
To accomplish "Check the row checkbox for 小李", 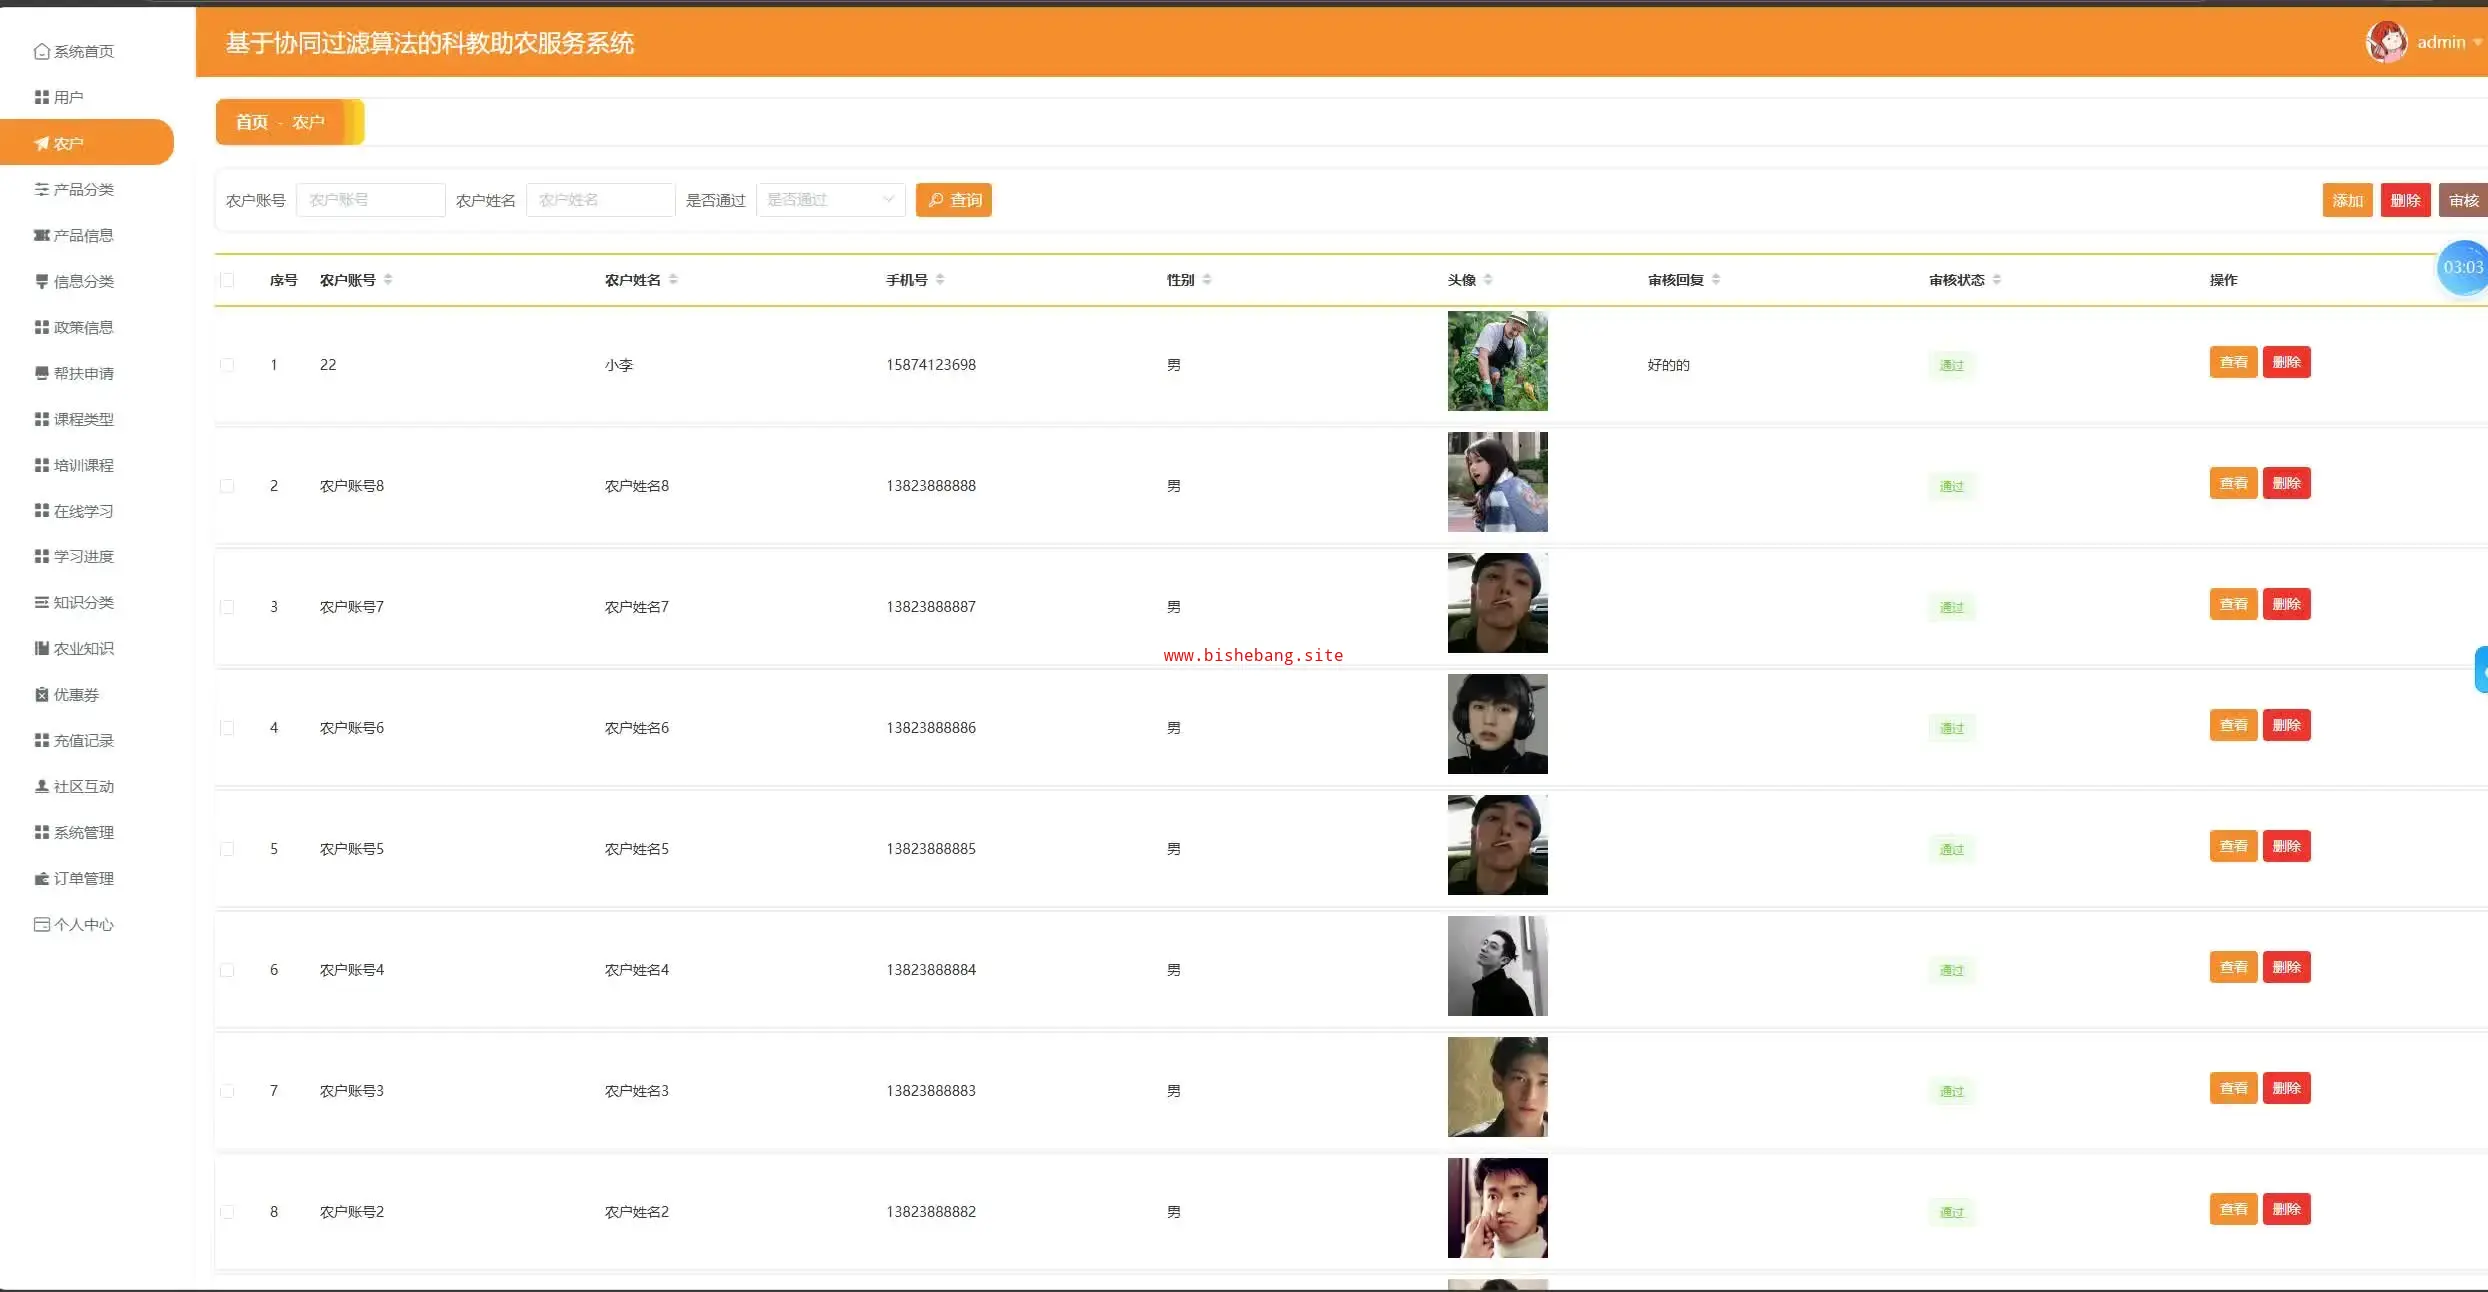I will pos(227,365).
